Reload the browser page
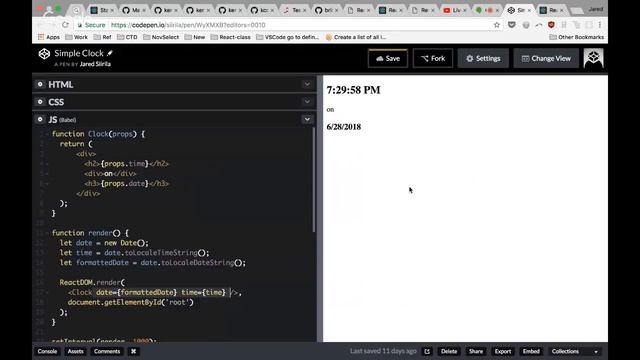The height and width of the screenshot is (360, 640). click(65, 25)
